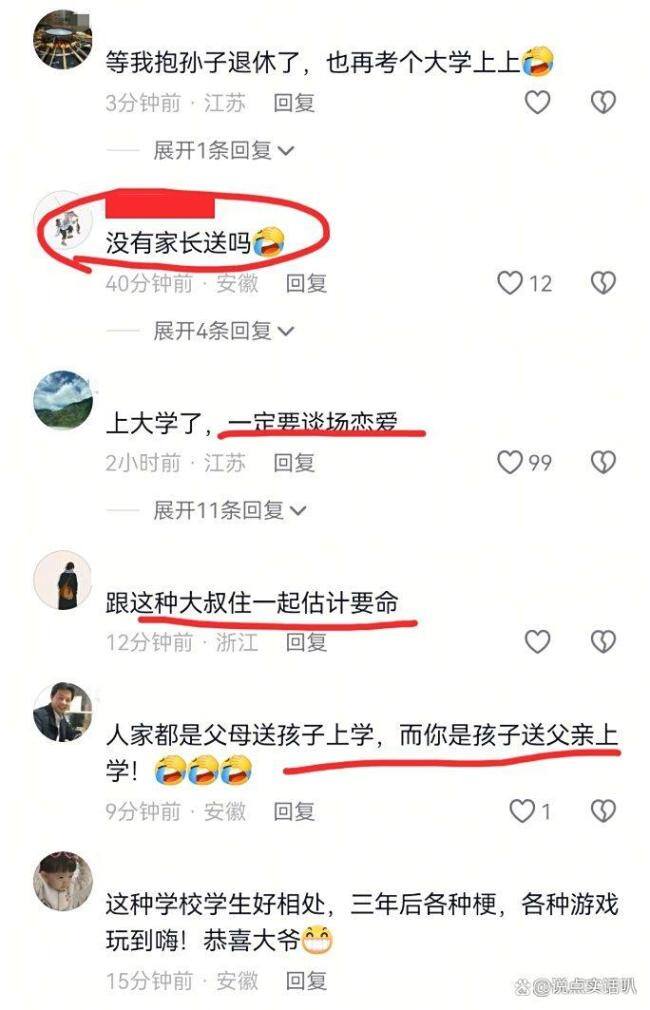Expand 展开4条回复 replies
This screenshot has width=650, height=1010.
(224, 331)
